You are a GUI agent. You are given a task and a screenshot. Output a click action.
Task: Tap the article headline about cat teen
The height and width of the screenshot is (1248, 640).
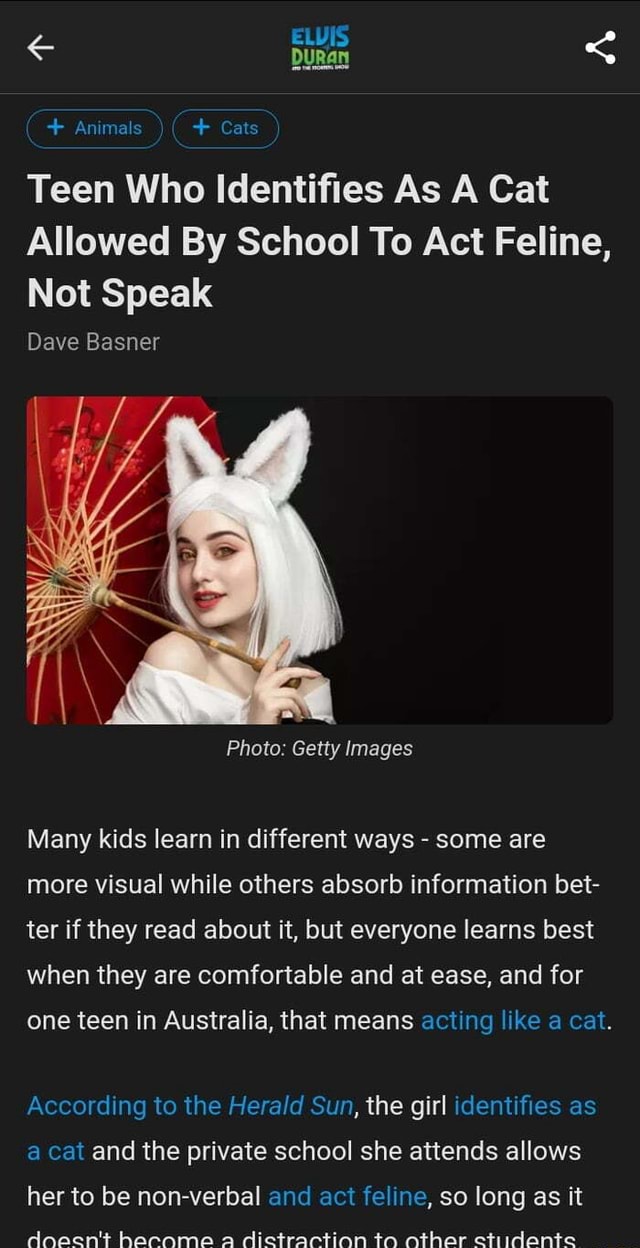click(318, 241)
